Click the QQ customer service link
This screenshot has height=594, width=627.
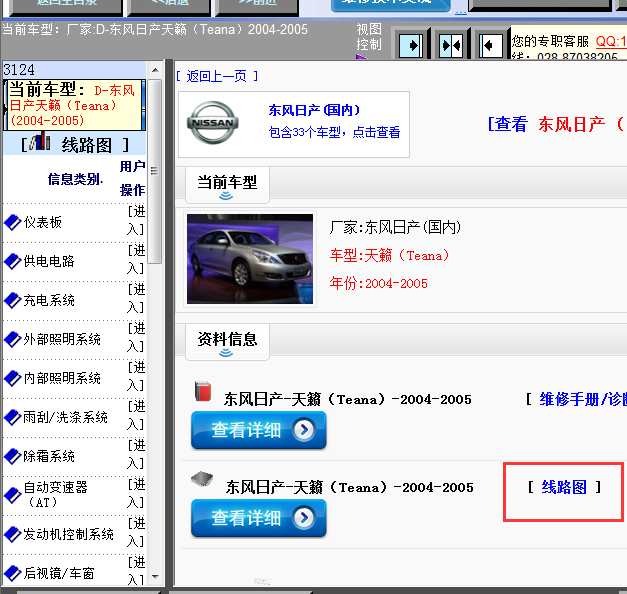point(611,41)
